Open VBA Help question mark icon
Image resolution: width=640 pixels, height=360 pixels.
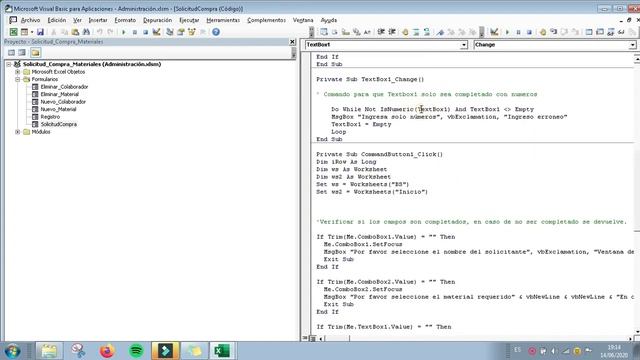216,32
